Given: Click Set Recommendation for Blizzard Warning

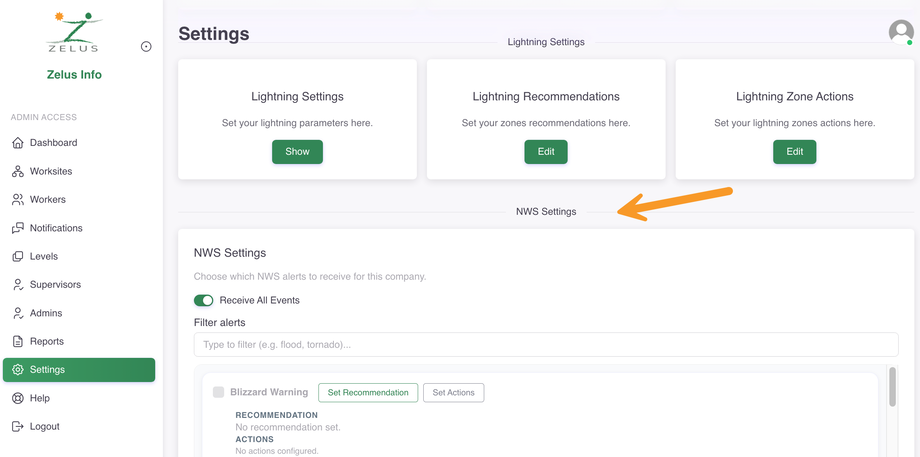Looking at the screenshot, I should point(368,393).
